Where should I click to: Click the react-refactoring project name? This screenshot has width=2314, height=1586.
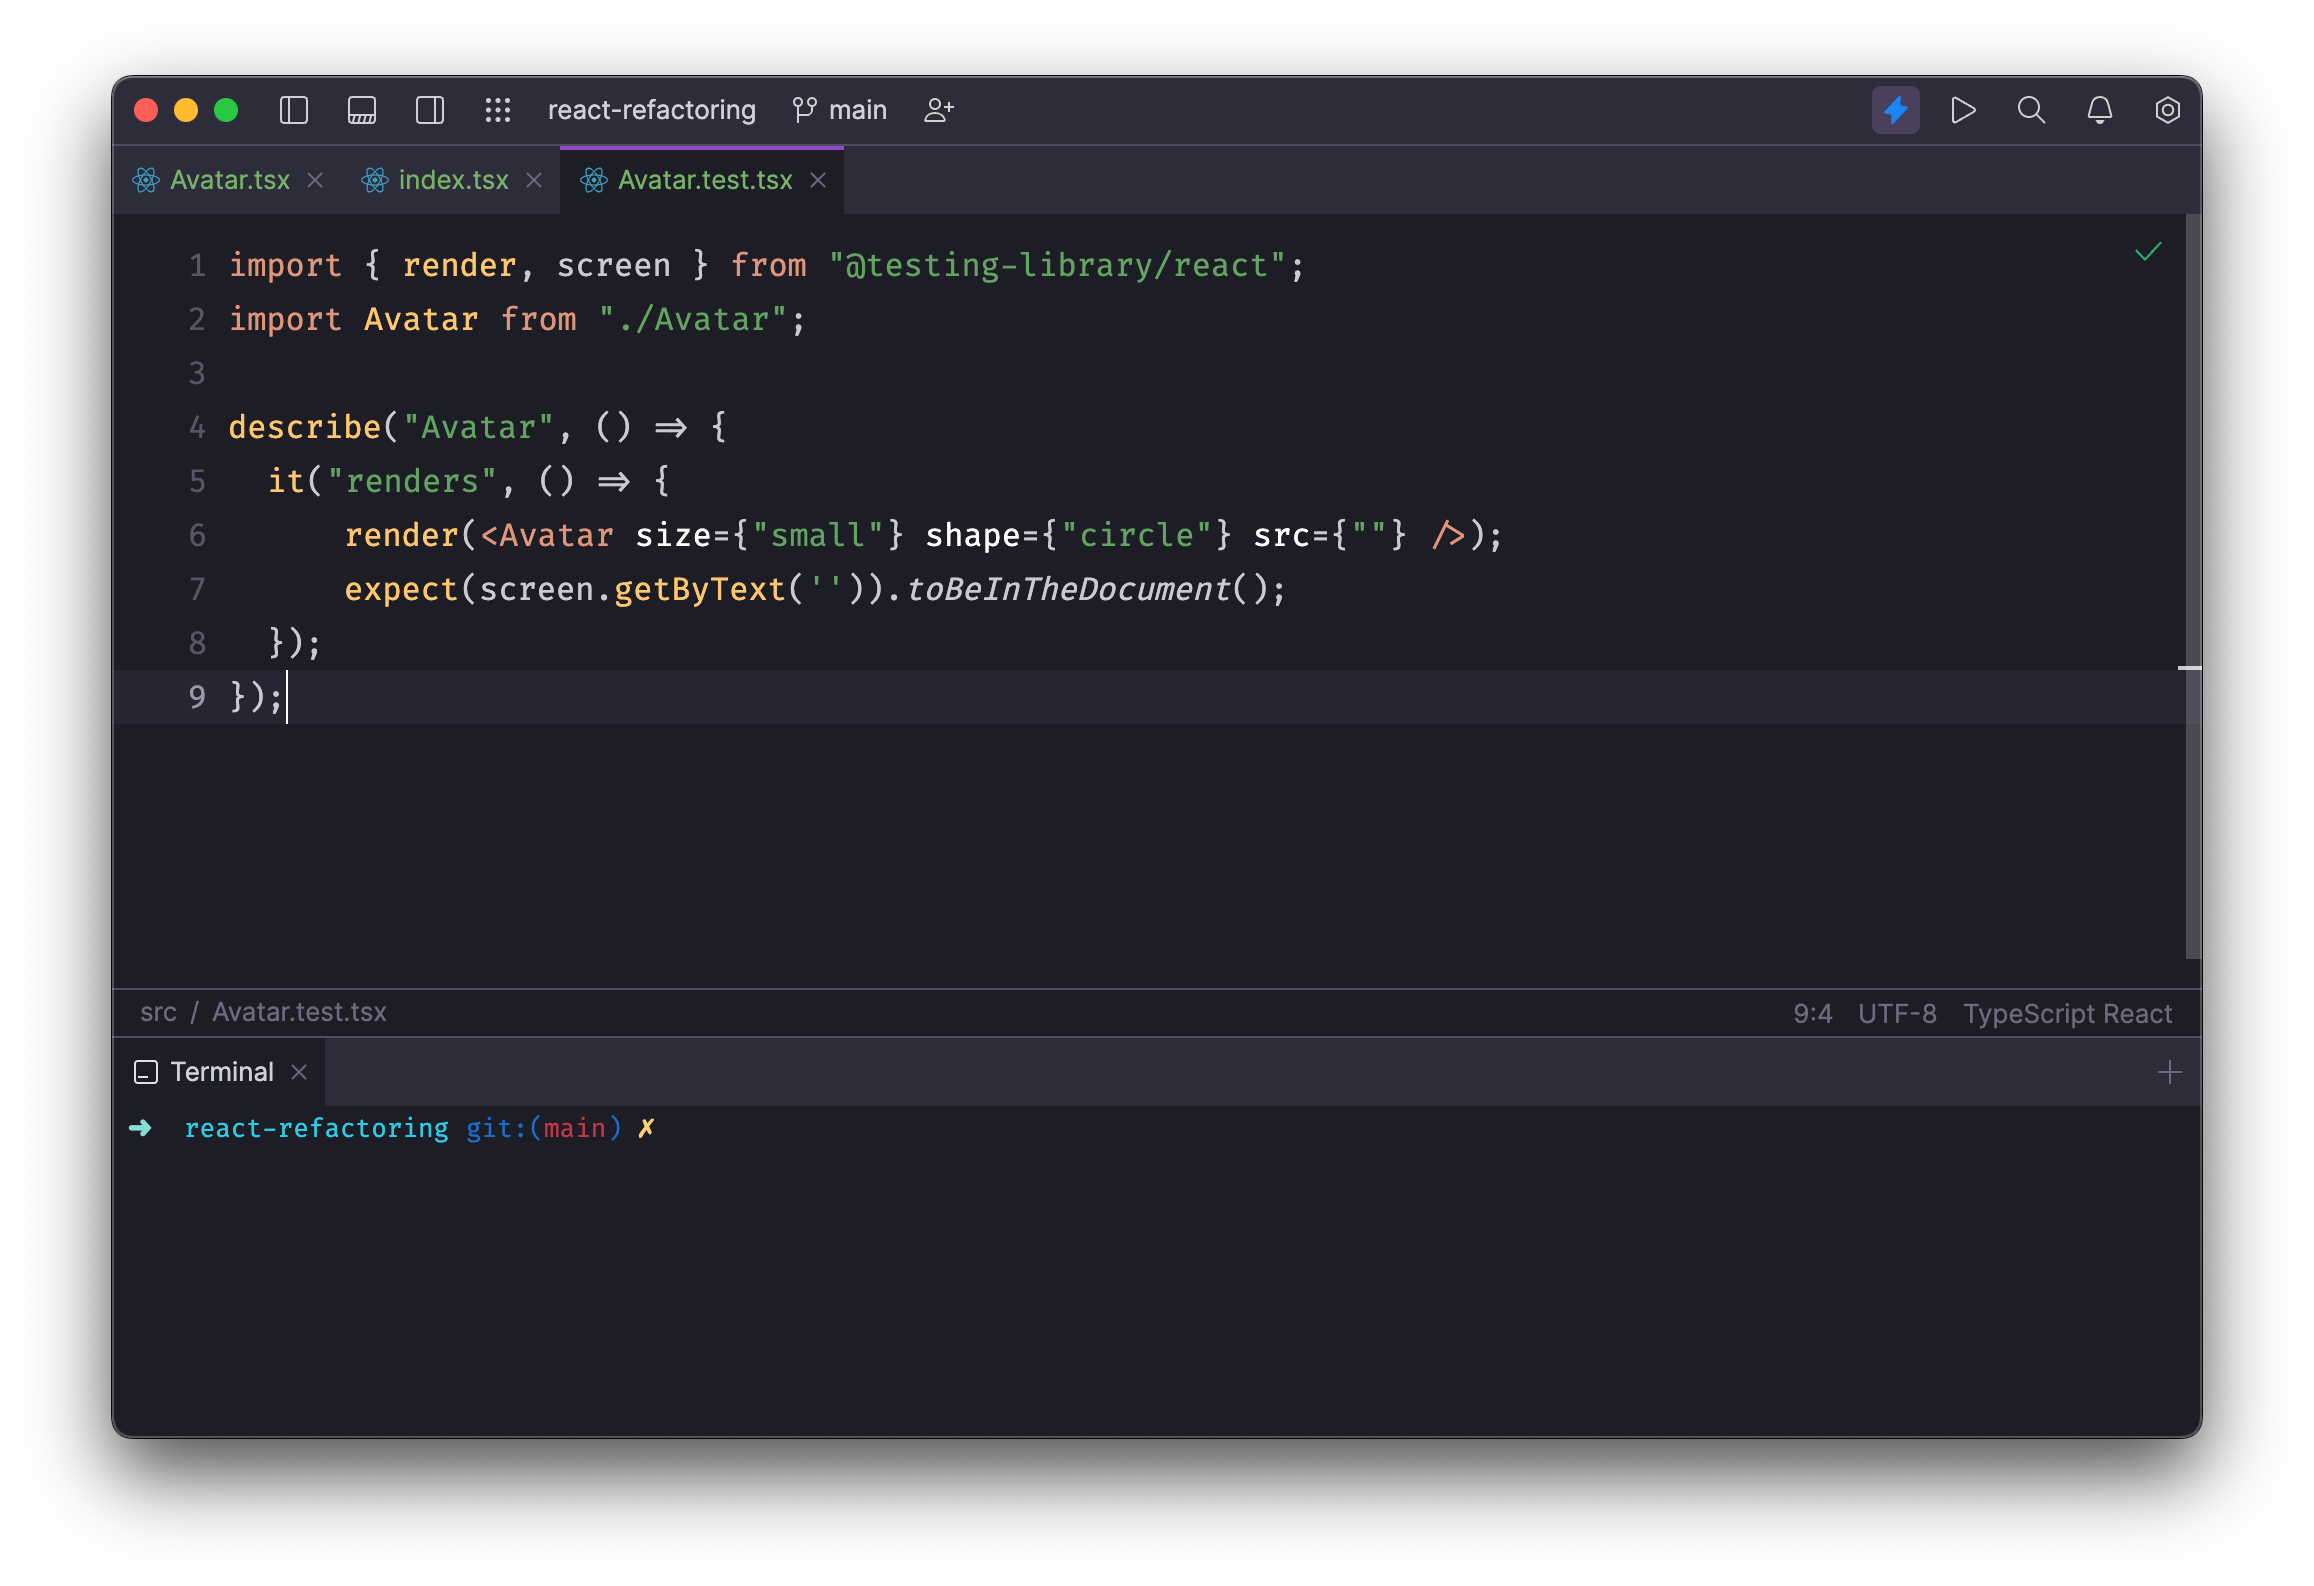point(651,110)
